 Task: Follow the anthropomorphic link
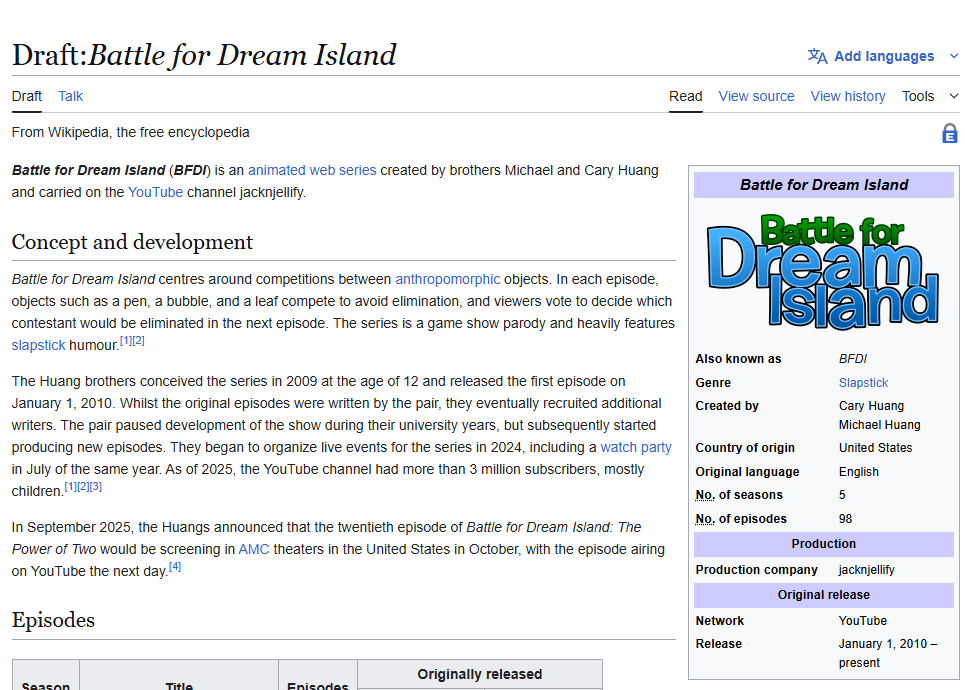447,279
